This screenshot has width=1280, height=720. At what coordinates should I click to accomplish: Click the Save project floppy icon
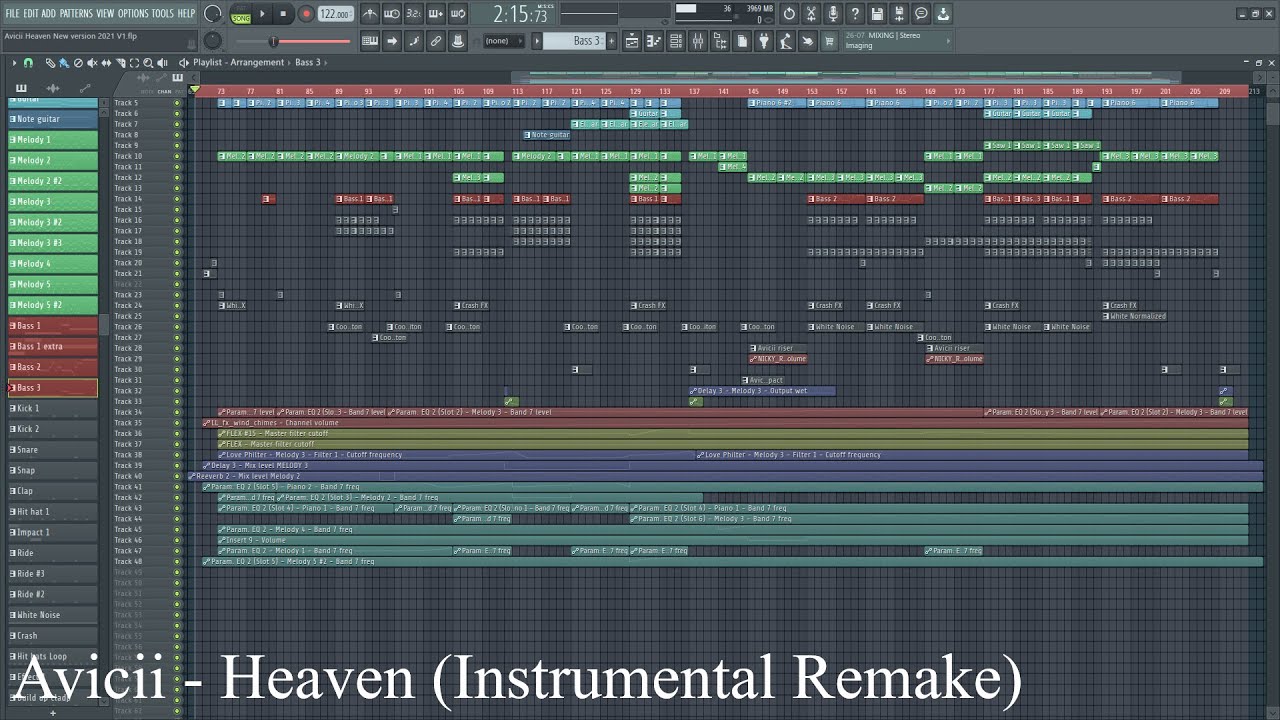(877, 14)
